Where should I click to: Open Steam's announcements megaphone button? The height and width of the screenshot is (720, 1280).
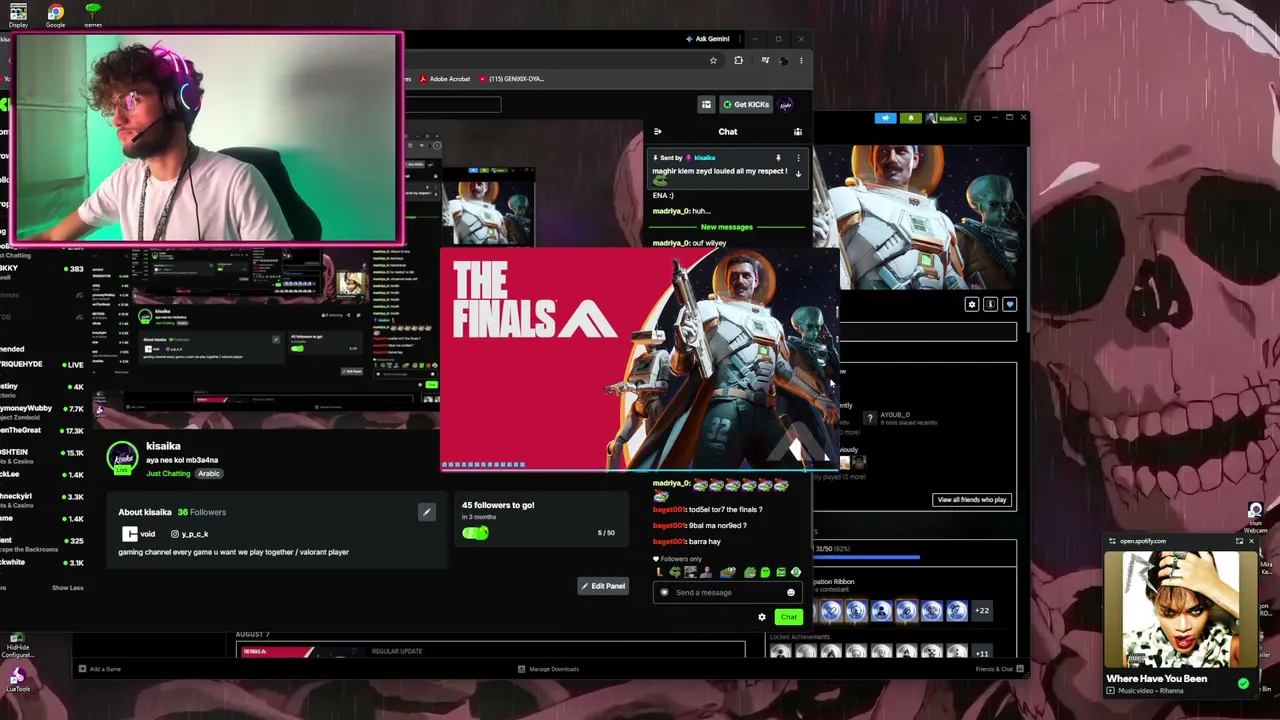coord(885,118)
